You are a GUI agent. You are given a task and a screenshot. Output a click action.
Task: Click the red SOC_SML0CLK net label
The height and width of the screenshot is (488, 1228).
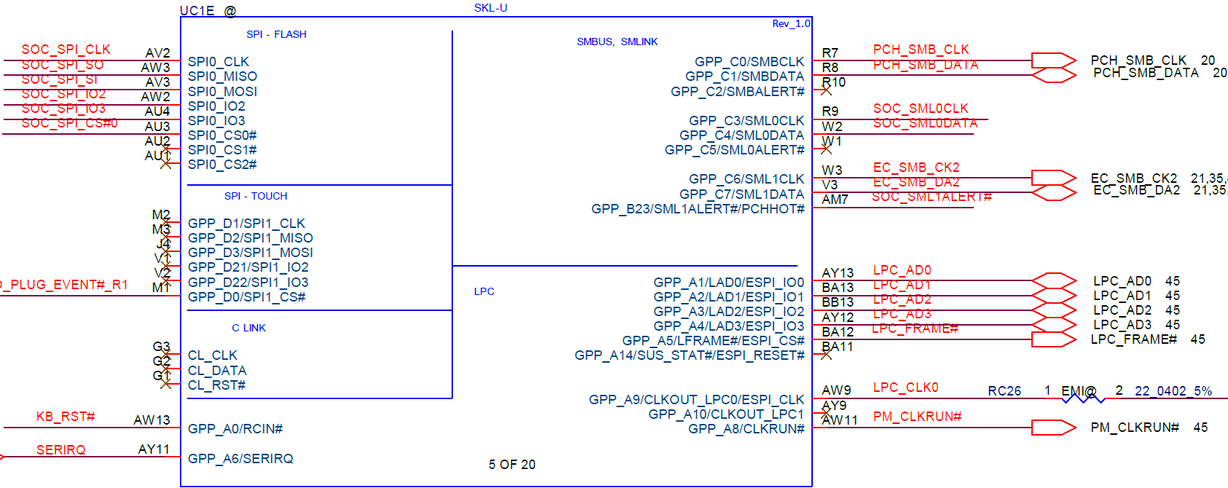[921, 108]
